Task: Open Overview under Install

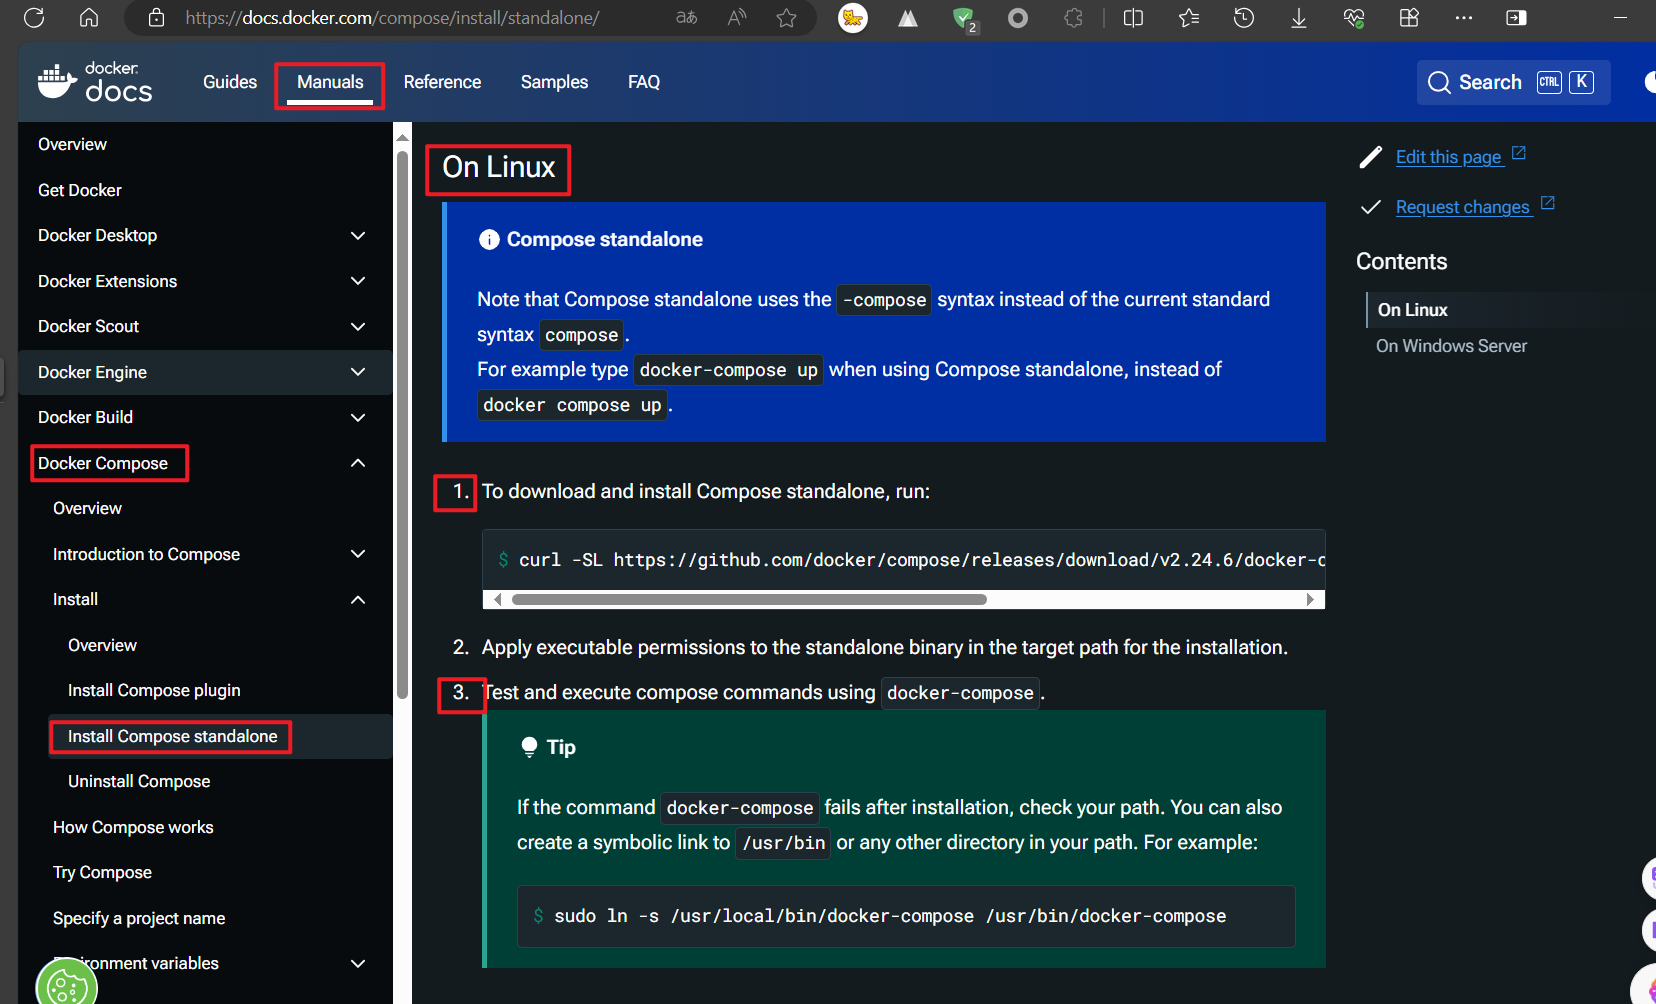Action: click(x=102, y=646)
